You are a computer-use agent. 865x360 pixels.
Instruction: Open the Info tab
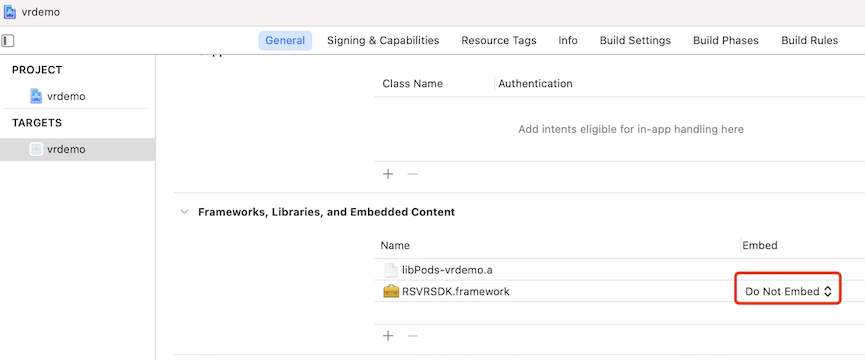click(568, 40)
